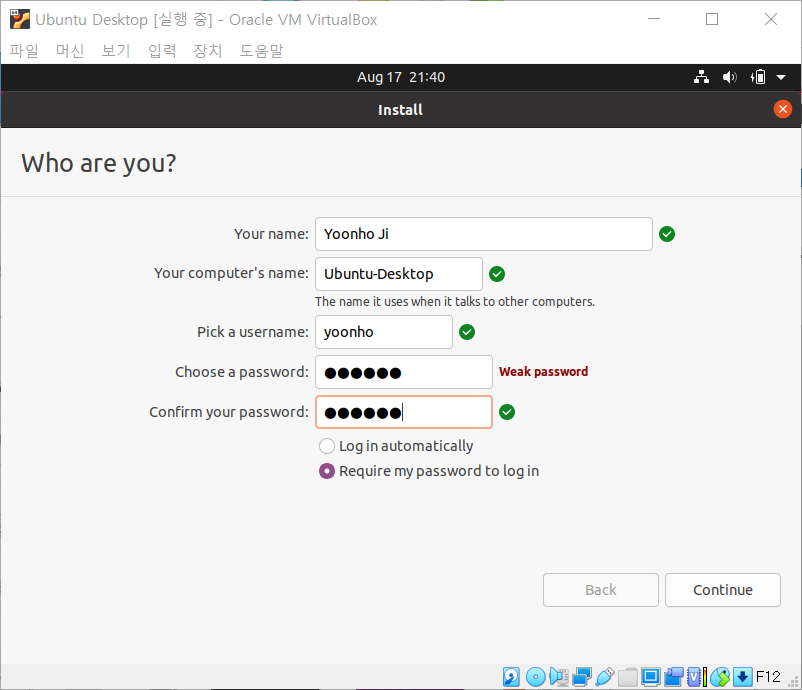The width and height of the screenshot is (802, 690).
Task: Click the VirtualBox hard disk activity icon
Action: 511,677
